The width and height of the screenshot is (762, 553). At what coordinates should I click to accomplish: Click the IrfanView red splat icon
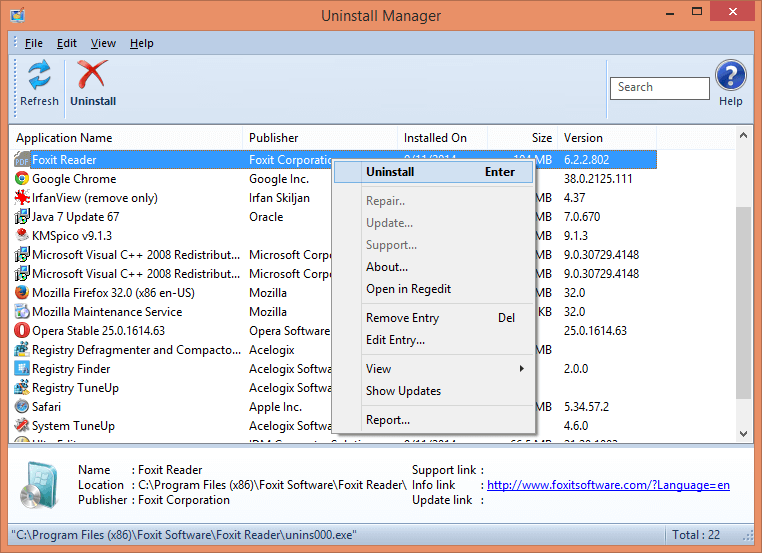click(x=22, y=197)
